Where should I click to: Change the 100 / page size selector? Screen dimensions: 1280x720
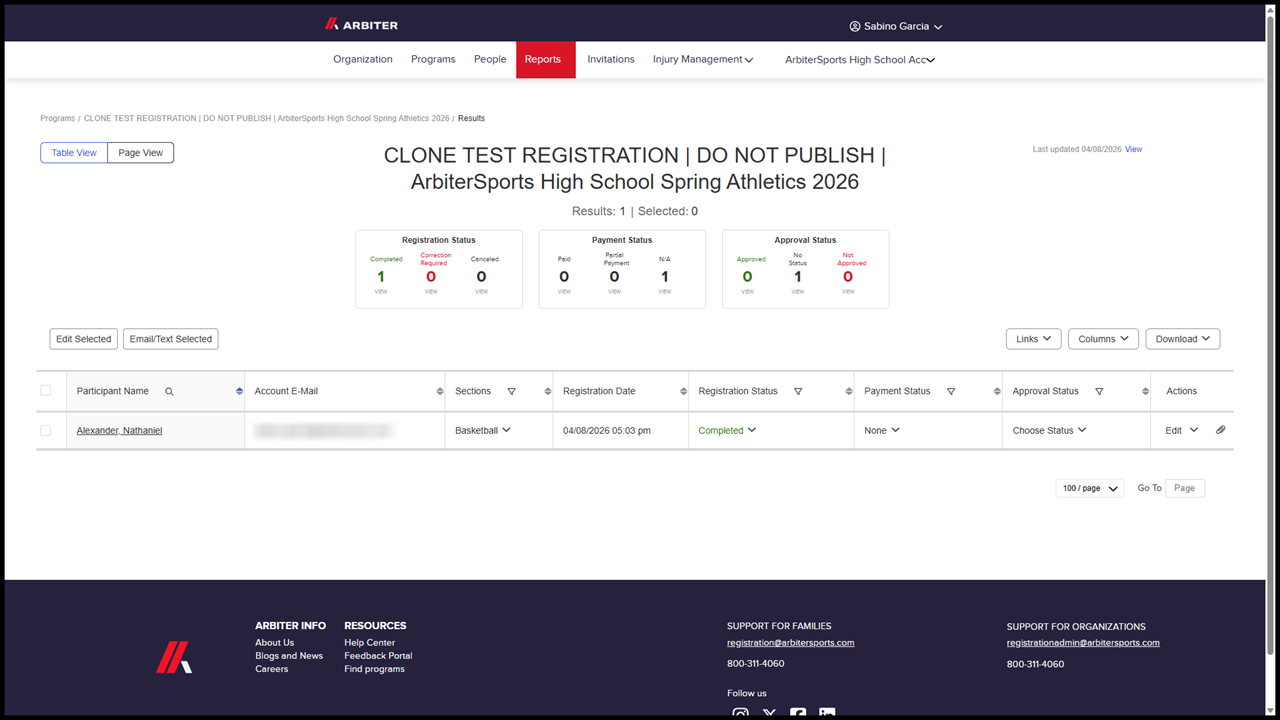point(1090,488)
